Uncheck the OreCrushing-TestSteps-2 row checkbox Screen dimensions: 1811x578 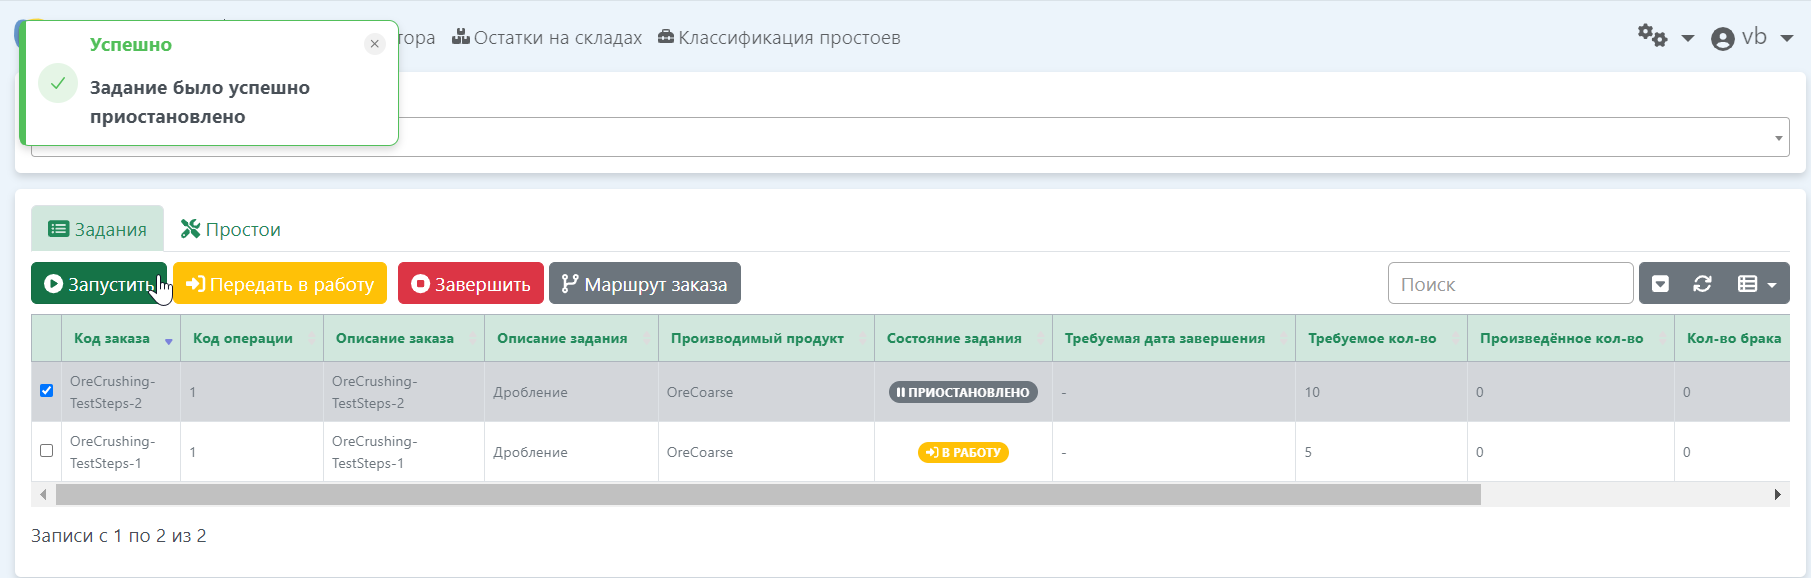47,391
